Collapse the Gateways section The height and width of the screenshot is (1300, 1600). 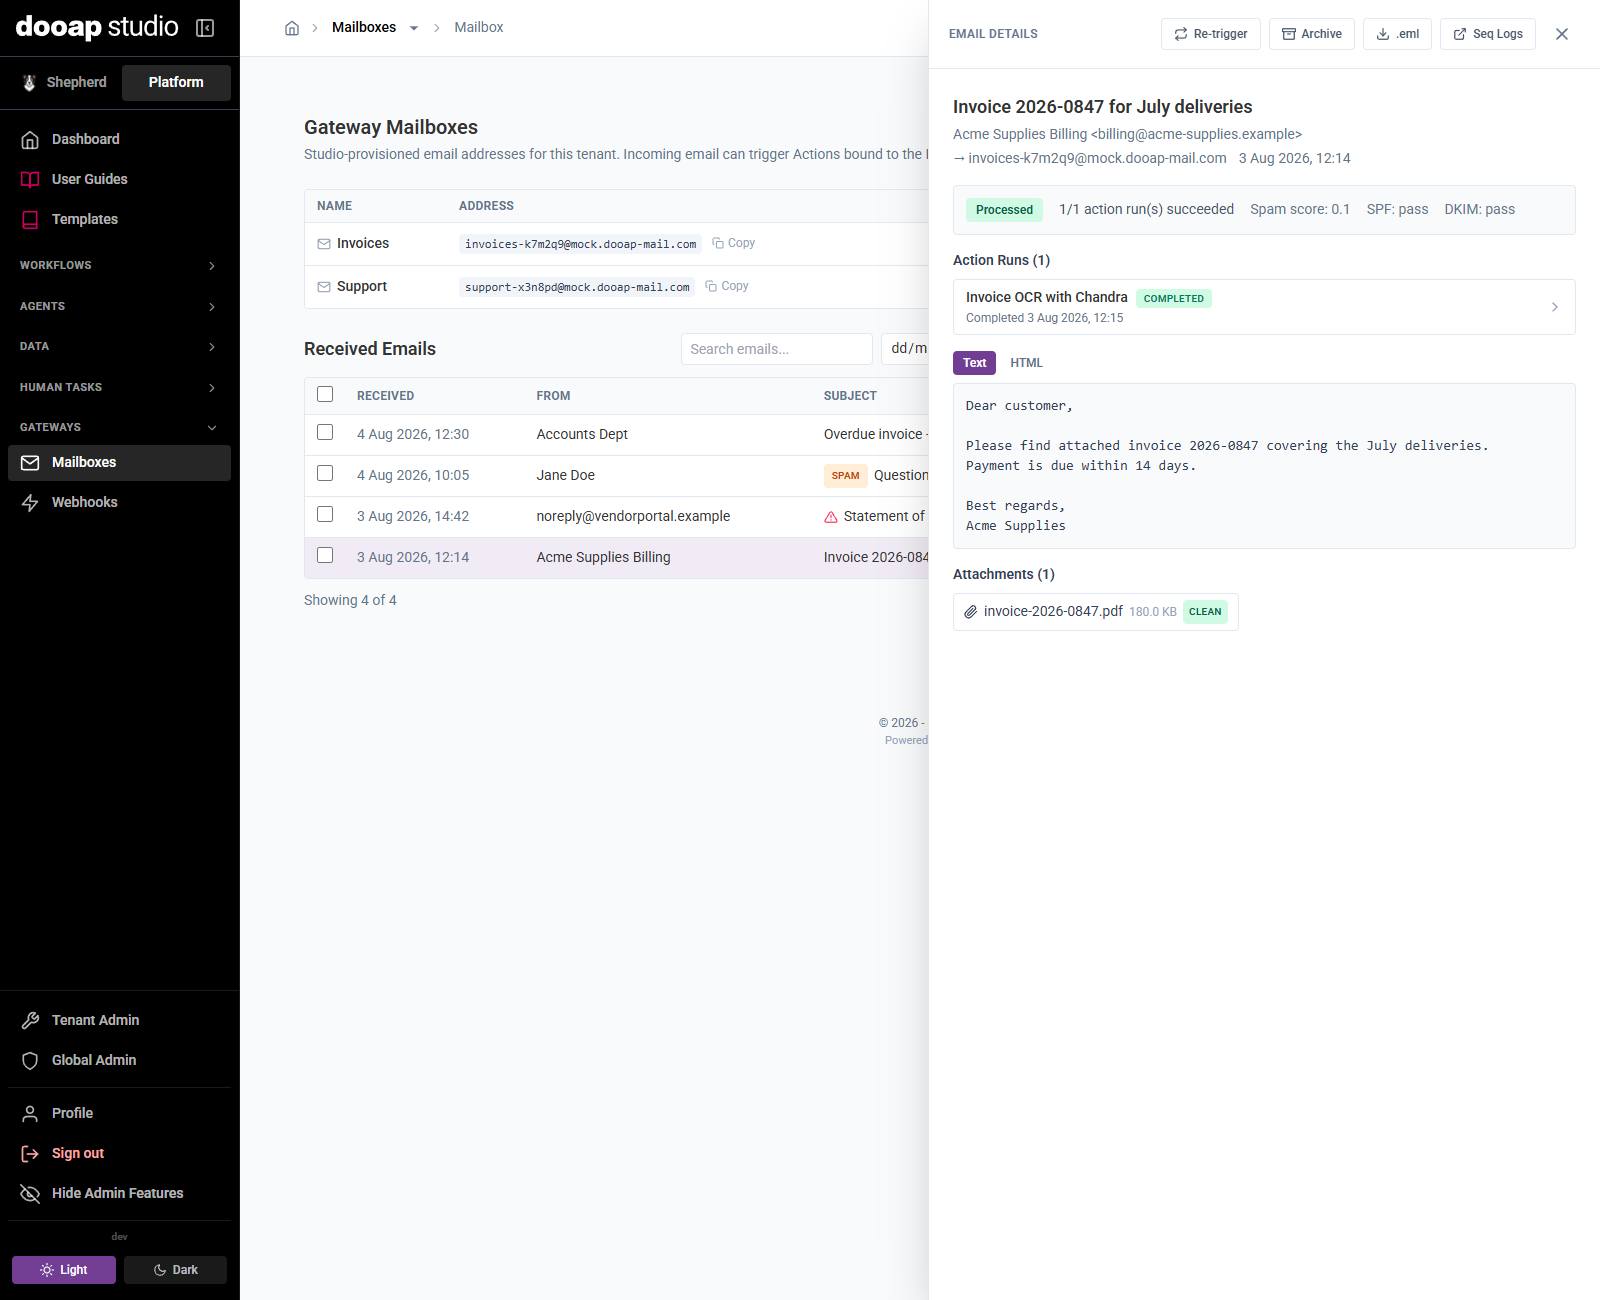tap(119, 427)
